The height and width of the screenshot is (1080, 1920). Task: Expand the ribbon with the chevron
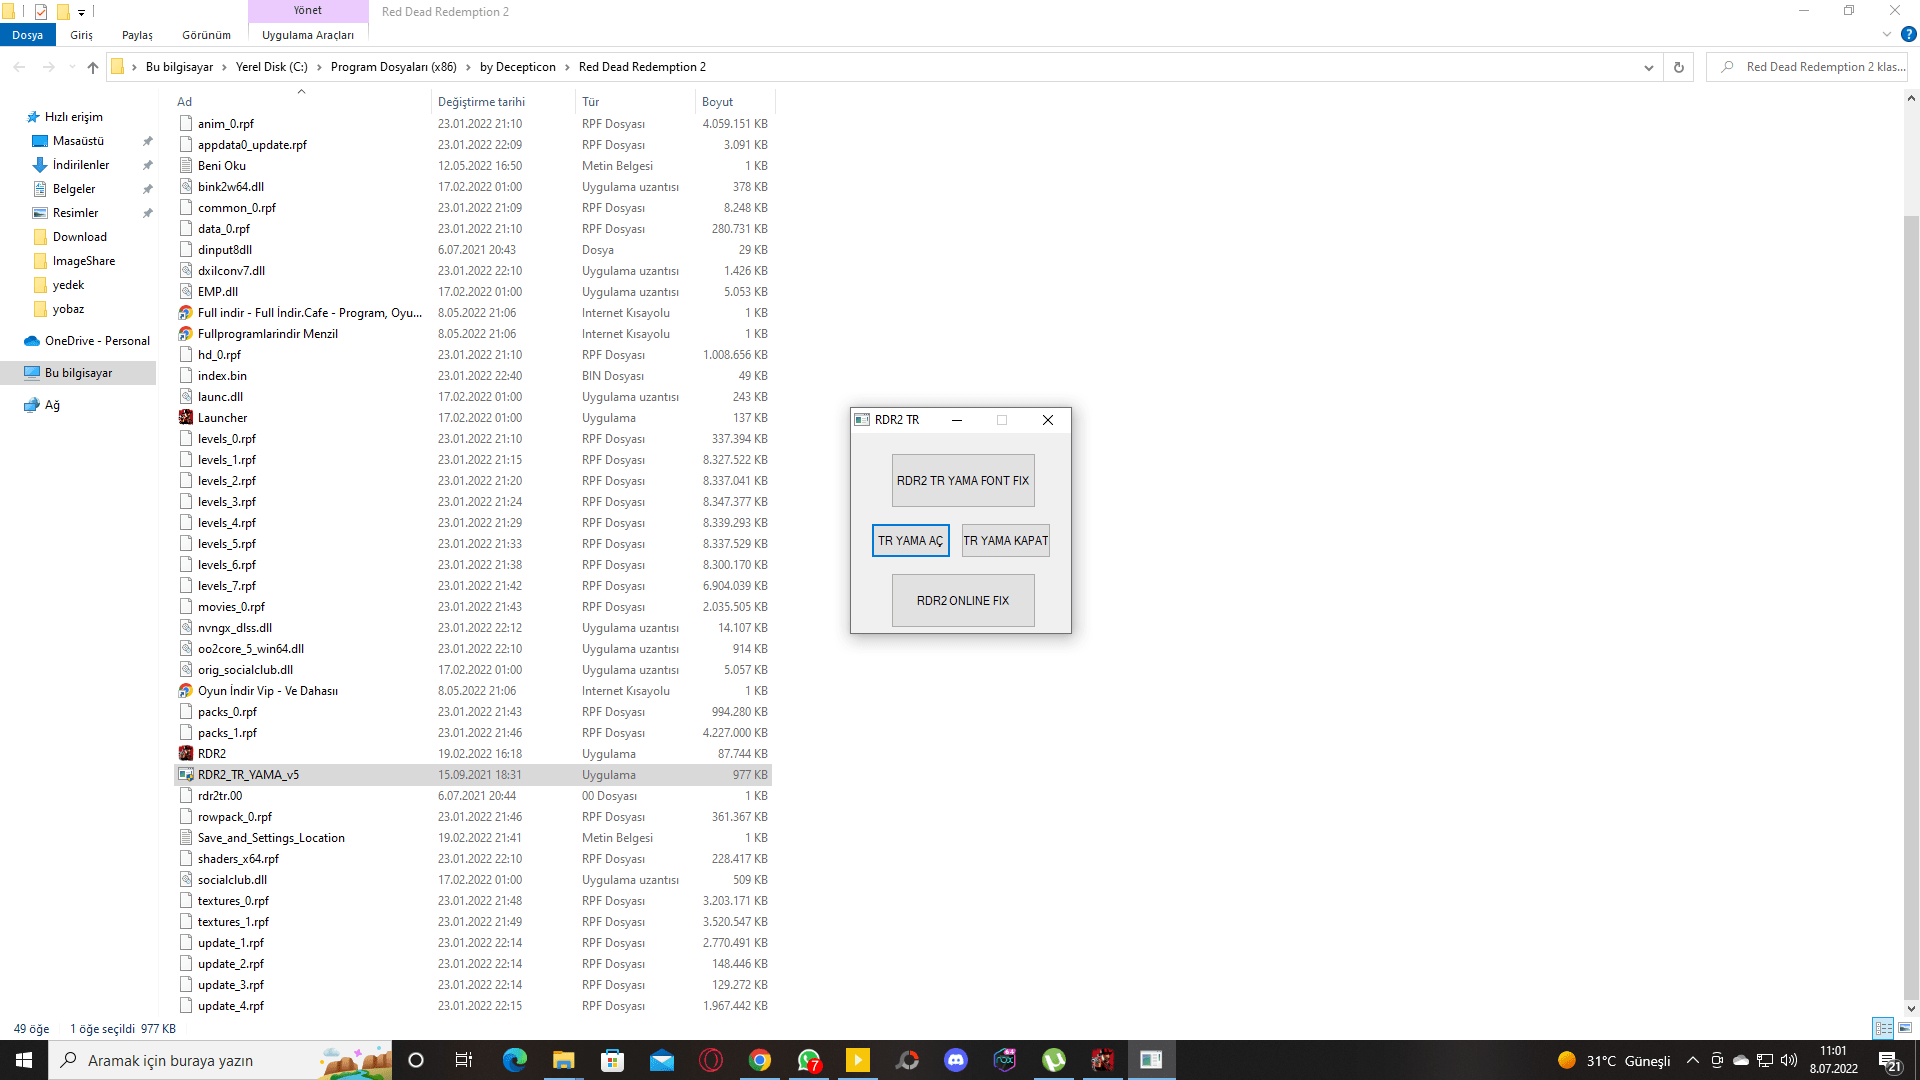[1887, 34]
